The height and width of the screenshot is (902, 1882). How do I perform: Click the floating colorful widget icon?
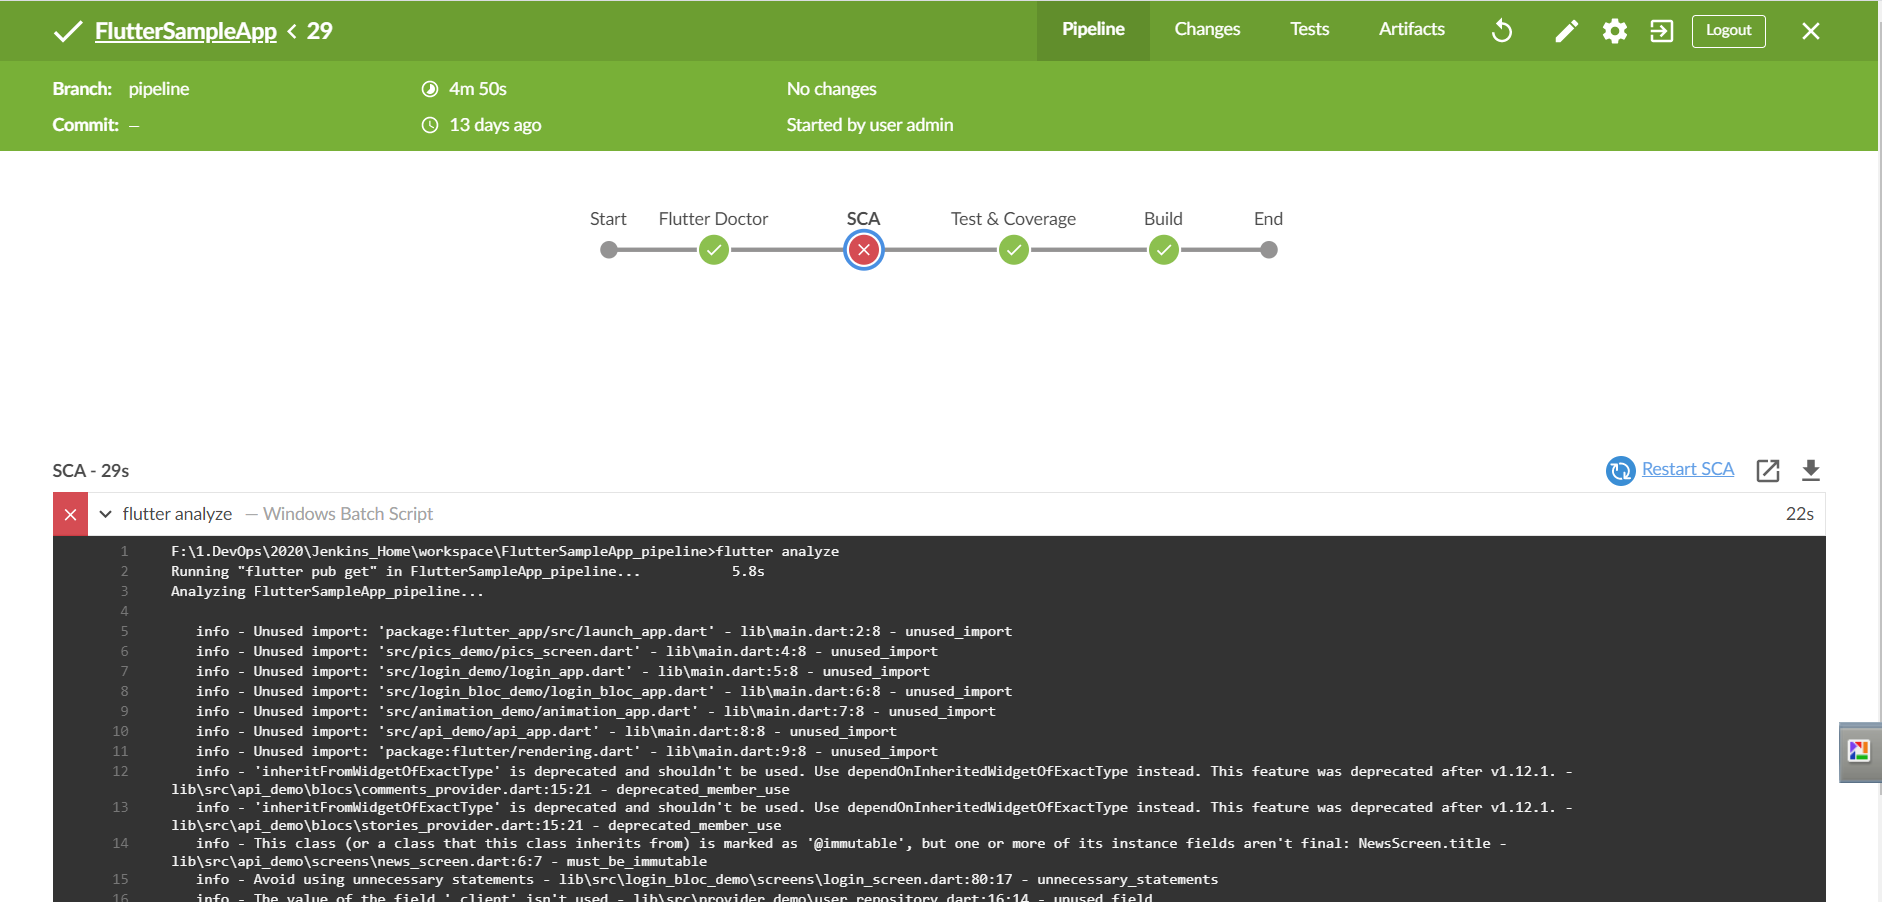[1859, 751]
